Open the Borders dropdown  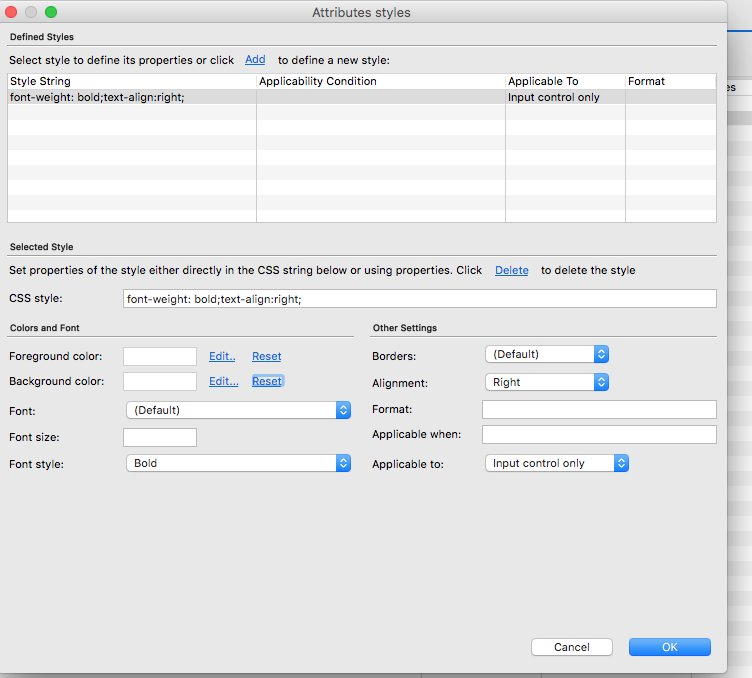(x=547, y=354)
